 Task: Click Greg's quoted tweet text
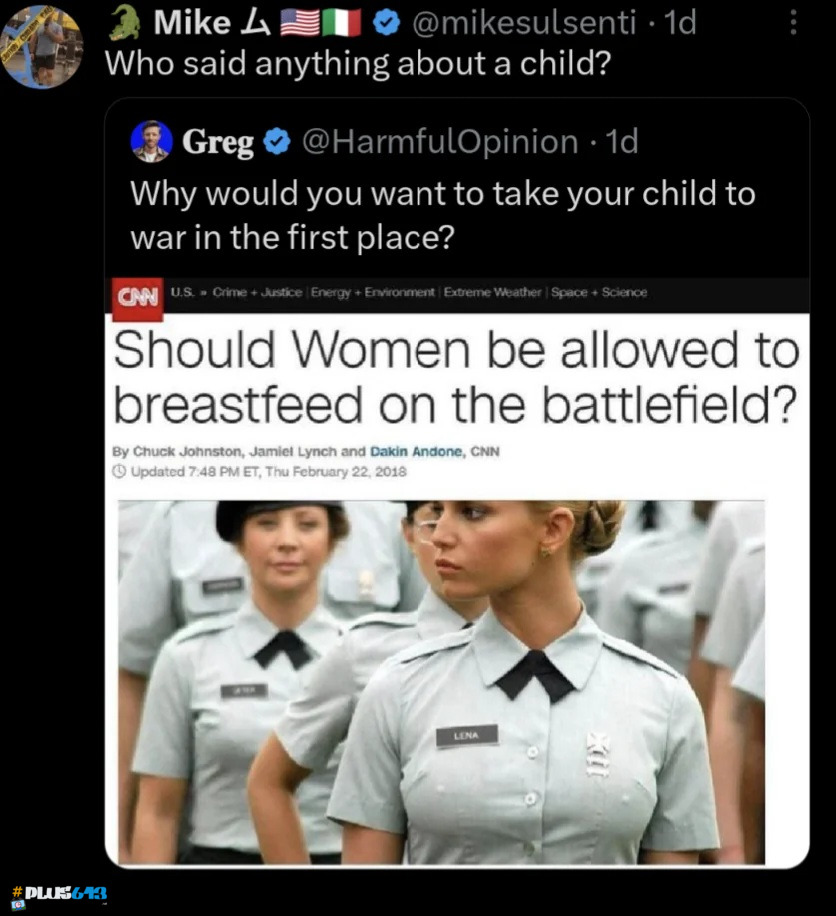[443, 215]
